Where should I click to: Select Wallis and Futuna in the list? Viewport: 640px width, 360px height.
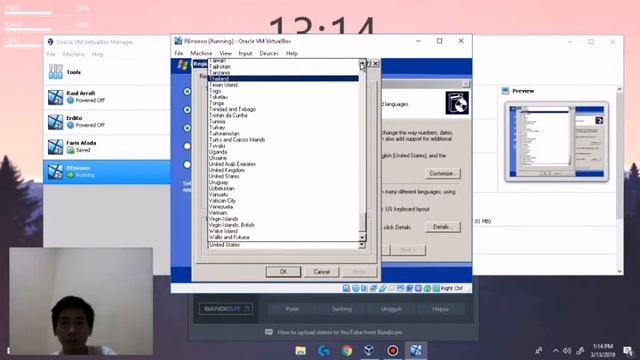click(x=283, y=237)
